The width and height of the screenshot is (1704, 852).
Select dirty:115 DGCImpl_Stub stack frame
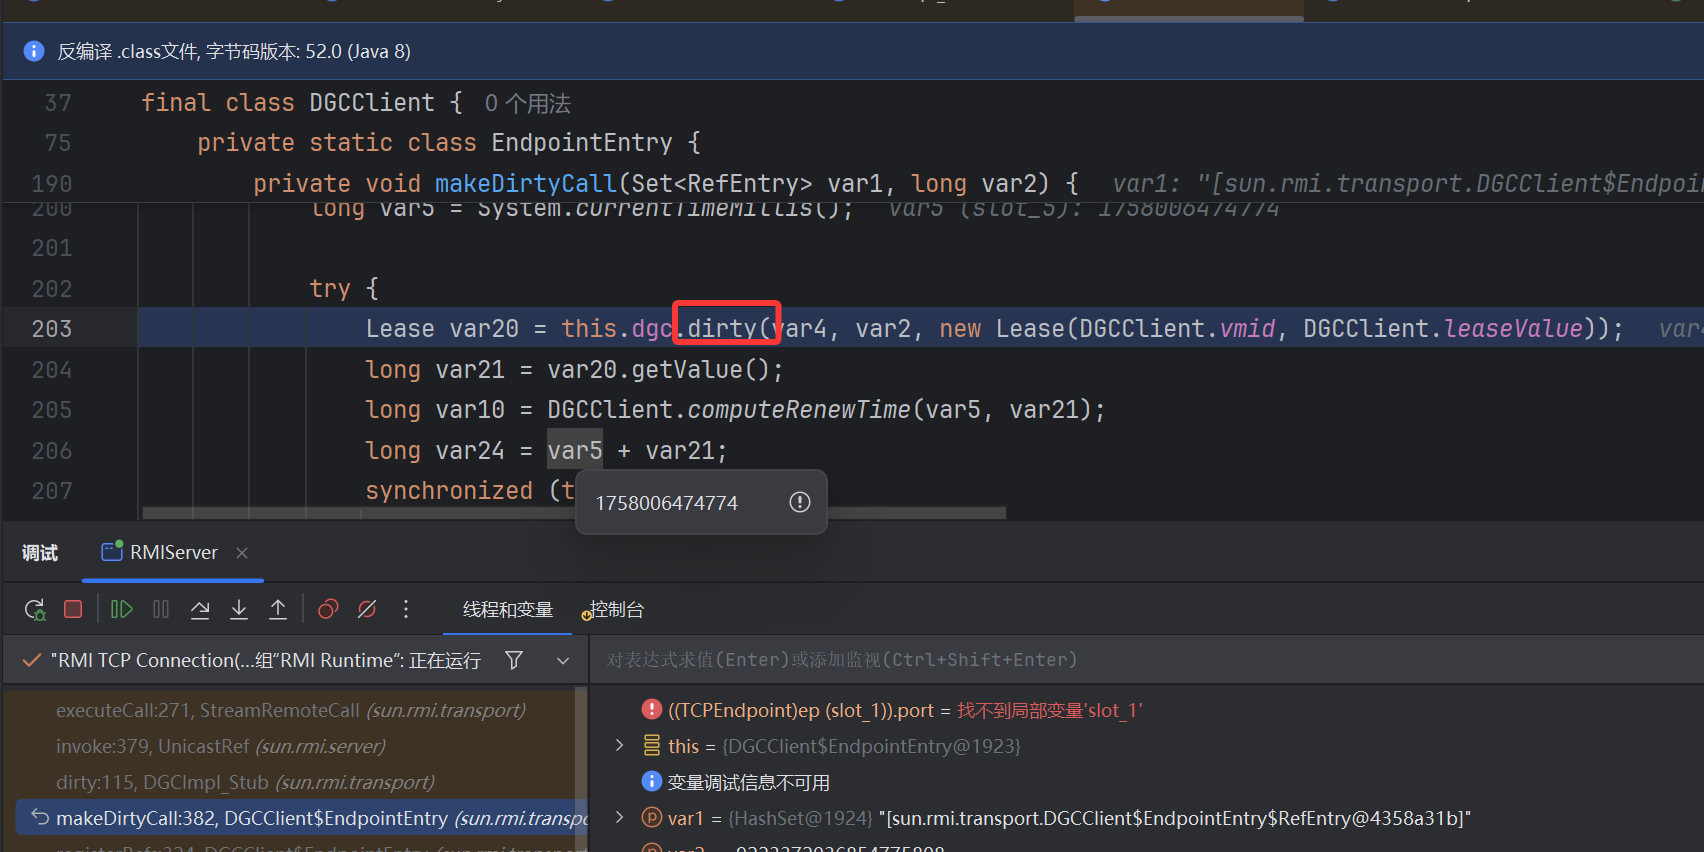point(245,782)
